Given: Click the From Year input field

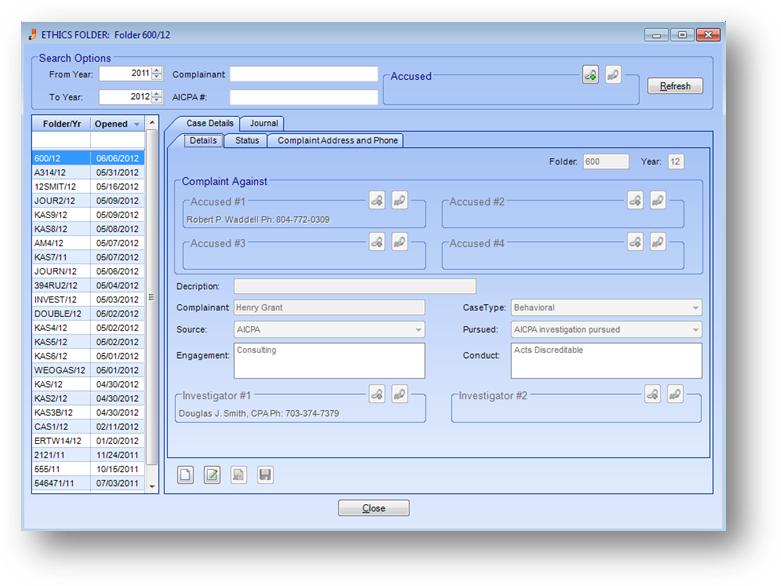Looking at the screenshot, I should click(x=126, y=74).
